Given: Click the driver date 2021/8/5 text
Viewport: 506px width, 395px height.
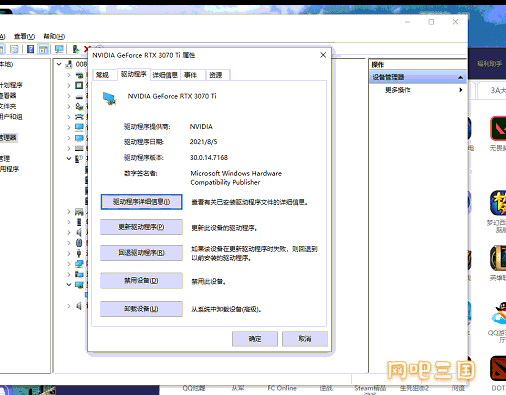Looking at the screenshot, I should coord(203,142).
